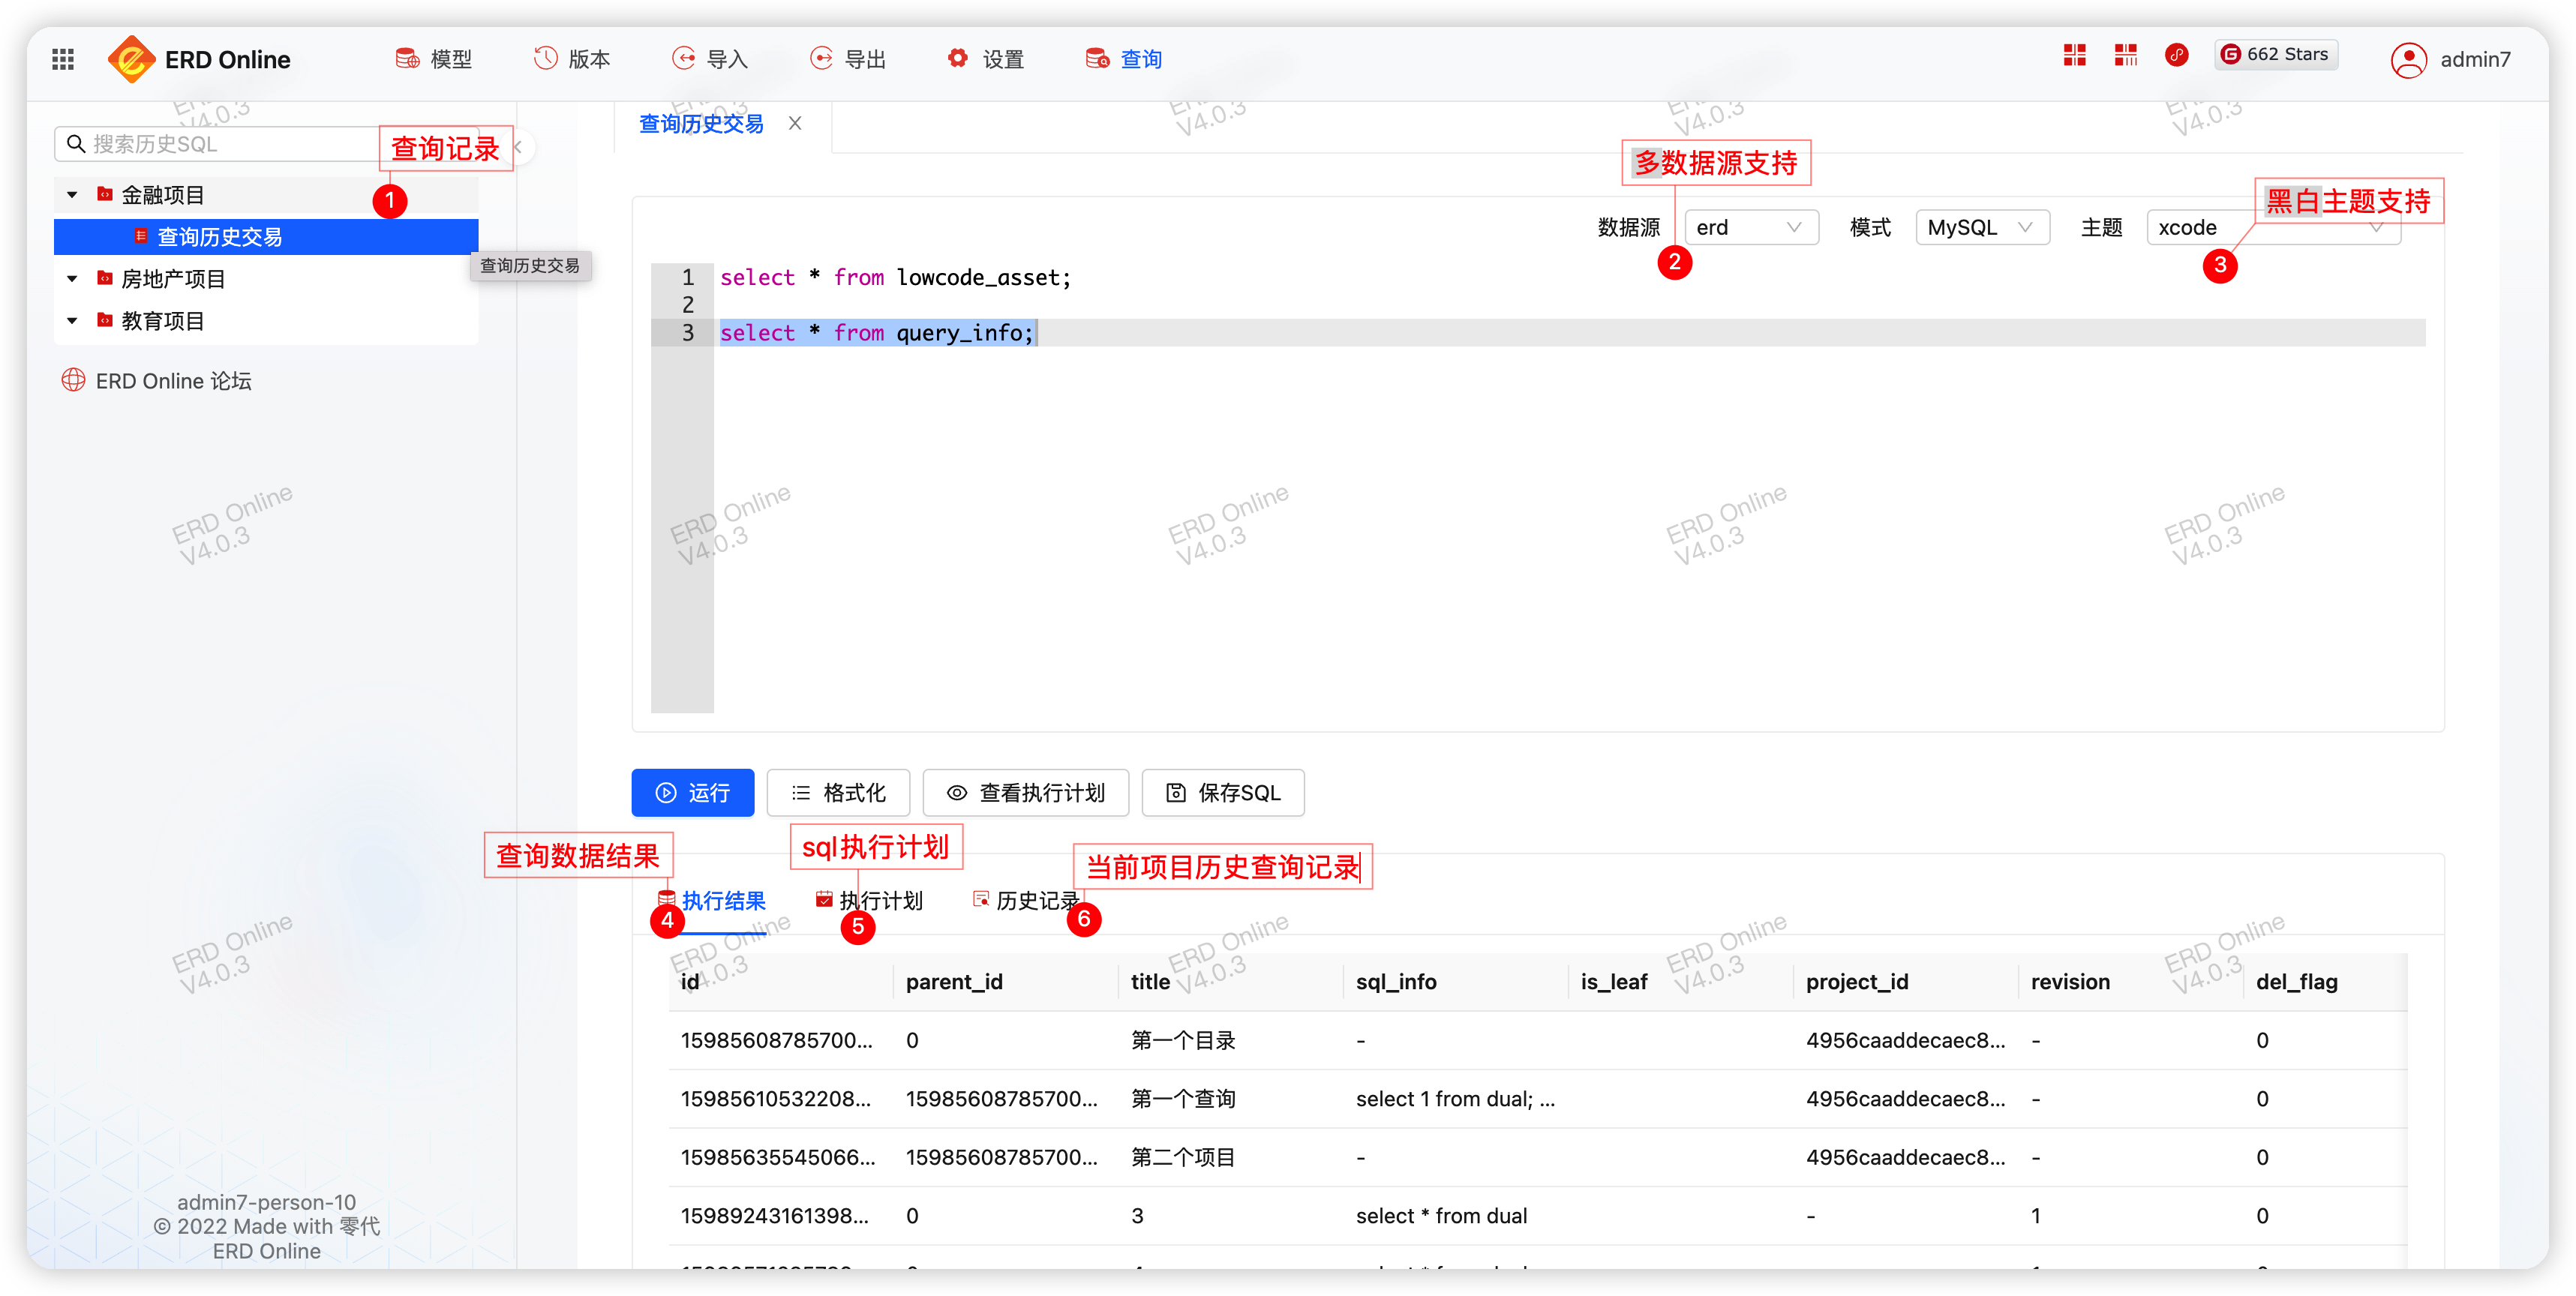Image resolution: width=2576 pixels, height=1296 pixels.
Task: Click the apps grid icon
Action: pyautogui.click(x=63, y=59)
